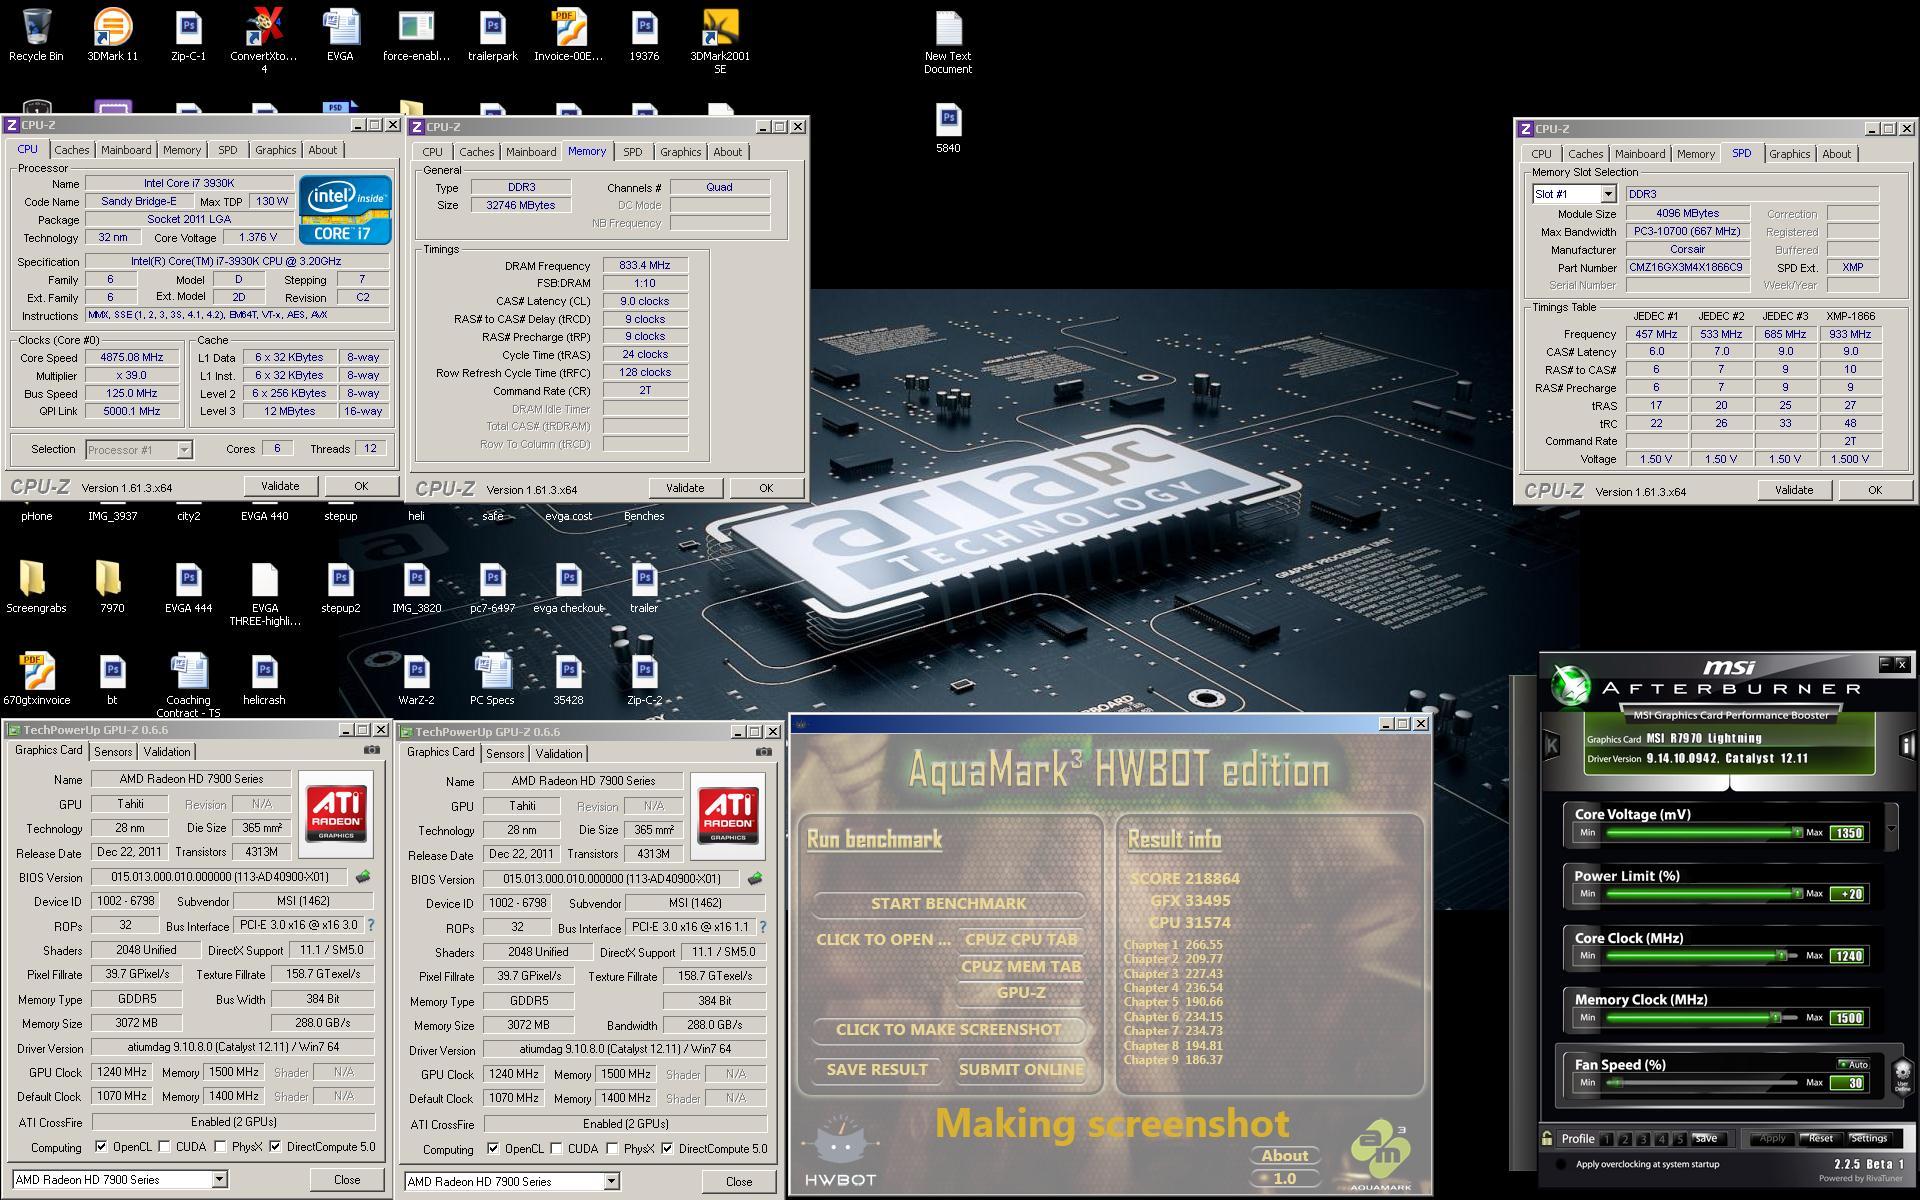Click SAVE RESULT in AquaMark
Image resolution: width=1920 pixels, height=1200 pixels.
click(x=877, y=1069)
